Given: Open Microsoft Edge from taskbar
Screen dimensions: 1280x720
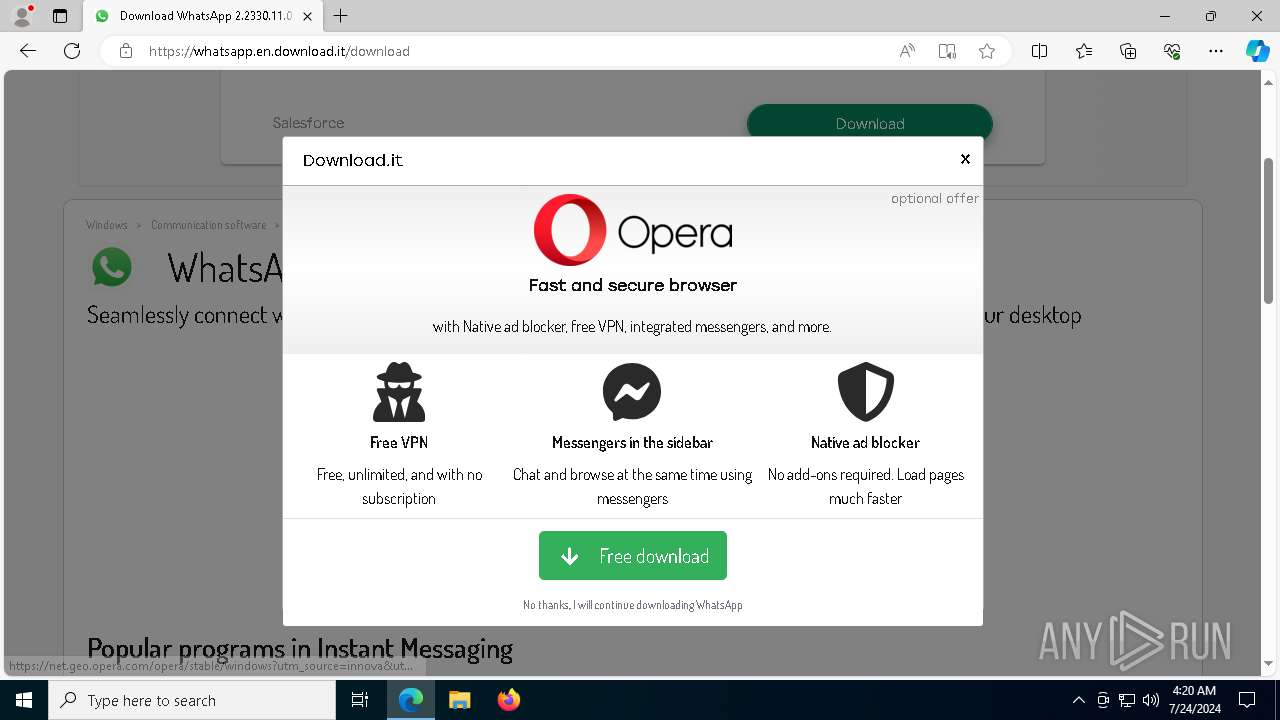Looking at the screenshot, I should (x=411, y=700).
